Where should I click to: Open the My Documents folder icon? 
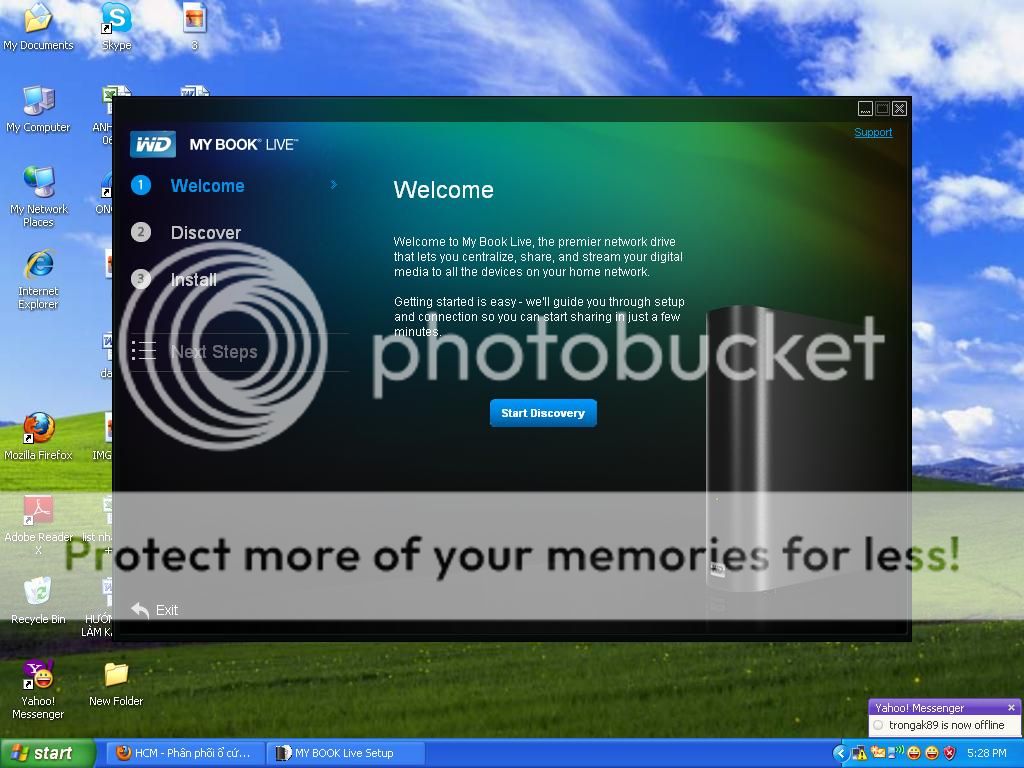tap(38, 20)
